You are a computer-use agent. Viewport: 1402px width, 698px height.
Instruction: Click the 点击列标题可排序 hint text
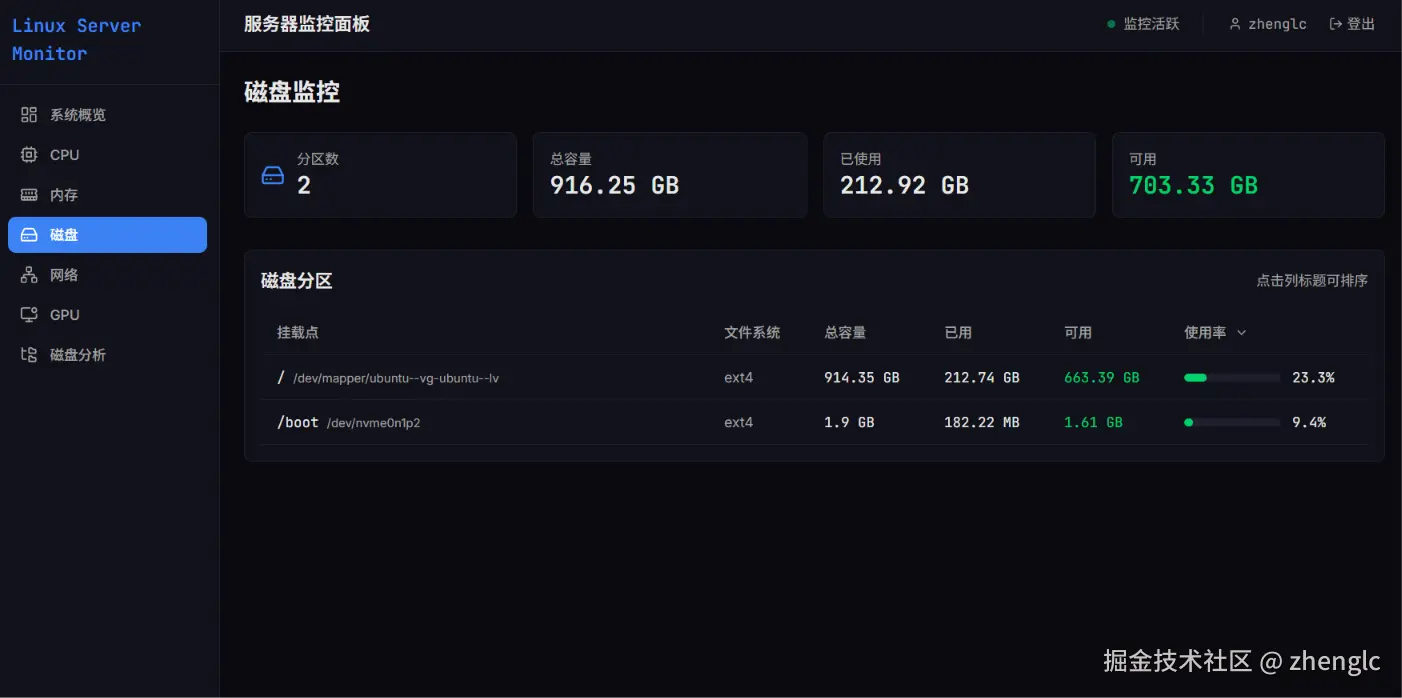(x=1312, y=281)
